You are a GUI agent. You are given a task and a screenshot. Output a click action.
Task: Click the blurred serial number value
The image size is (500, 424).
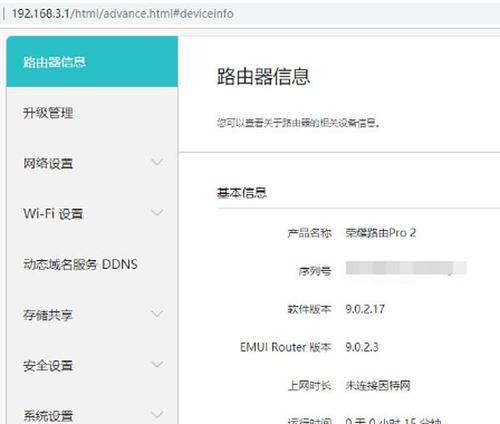click(x=406, y=268)
